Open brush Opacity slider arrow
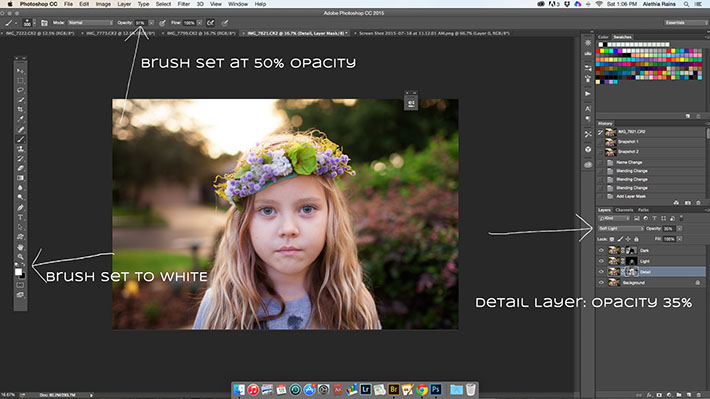Viewport: 710px width, 399px height. coord(151,23)
